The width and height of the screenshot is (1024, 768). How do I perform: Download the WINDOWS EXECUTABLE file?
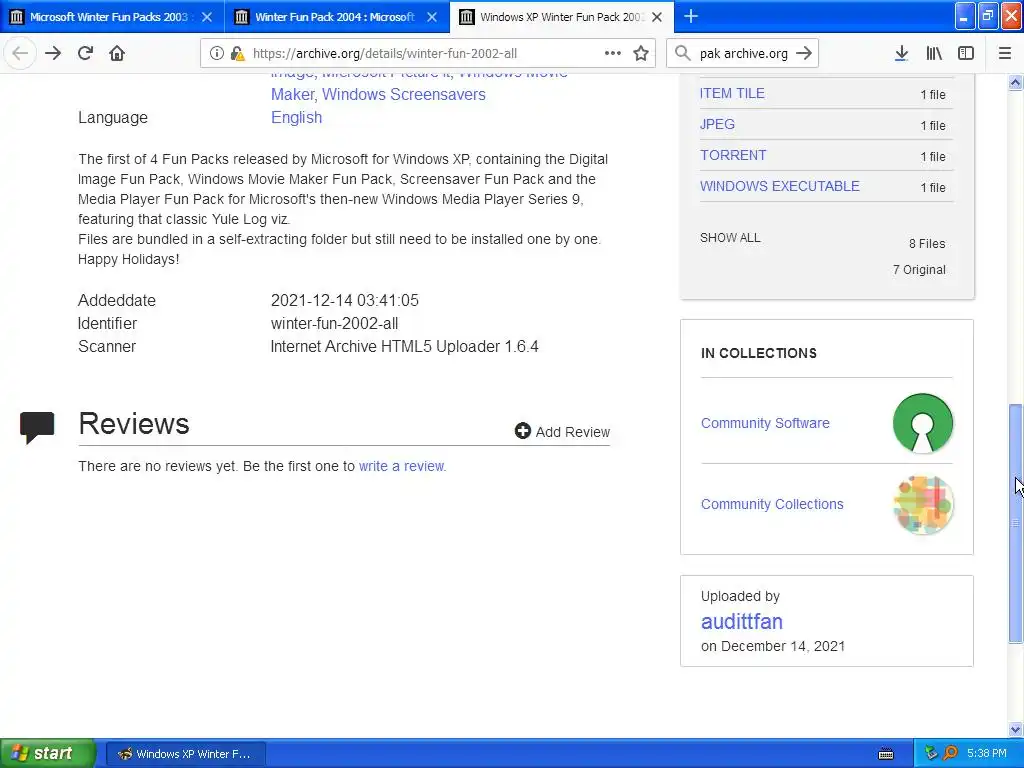tap(780, 186)
